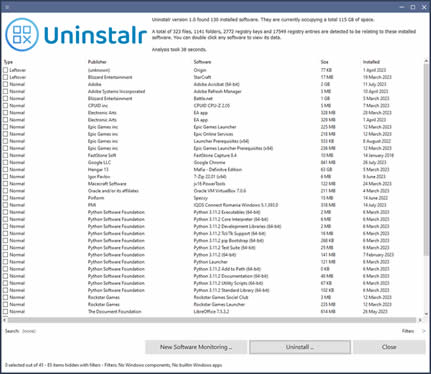Screen dimensions: 431x374
Task: Check the CPUID CPU-Z checkbox
Action: click(x=6, y=105)
